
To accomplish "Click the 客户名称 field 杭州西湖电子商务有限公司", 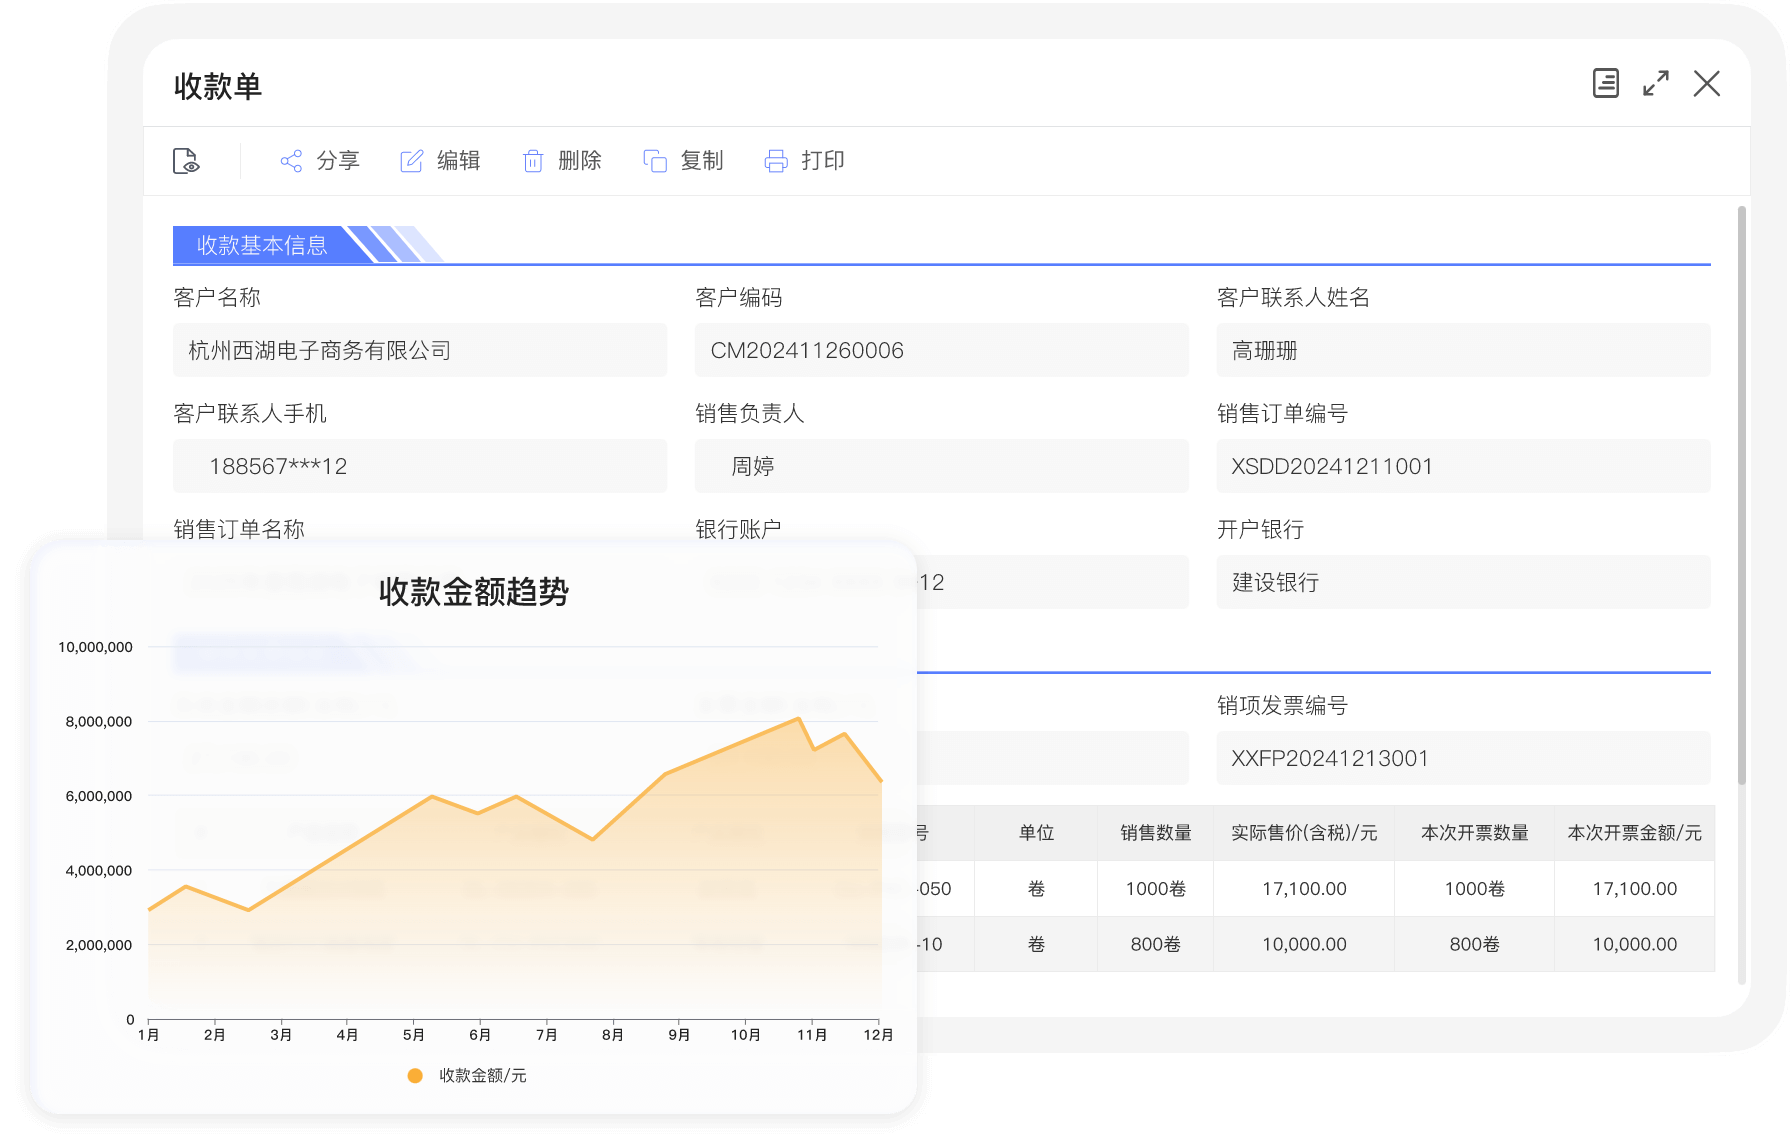I will tap(420, 350).
